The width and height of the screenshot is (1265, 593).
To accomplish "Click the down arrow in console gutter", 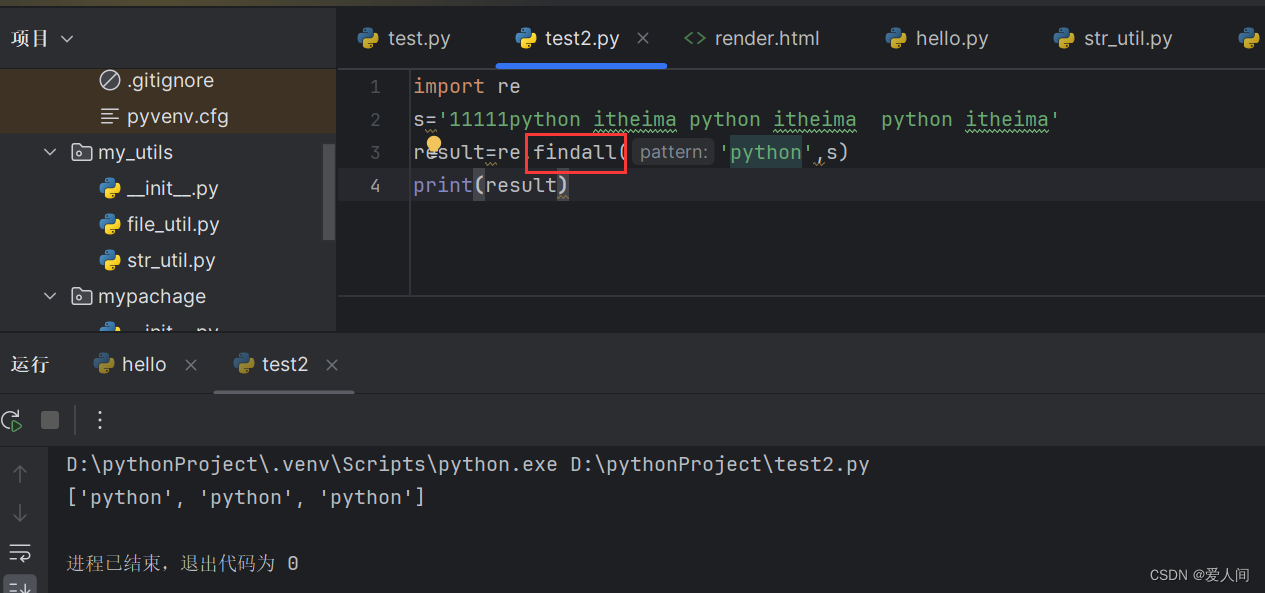I will click(20, 512).
